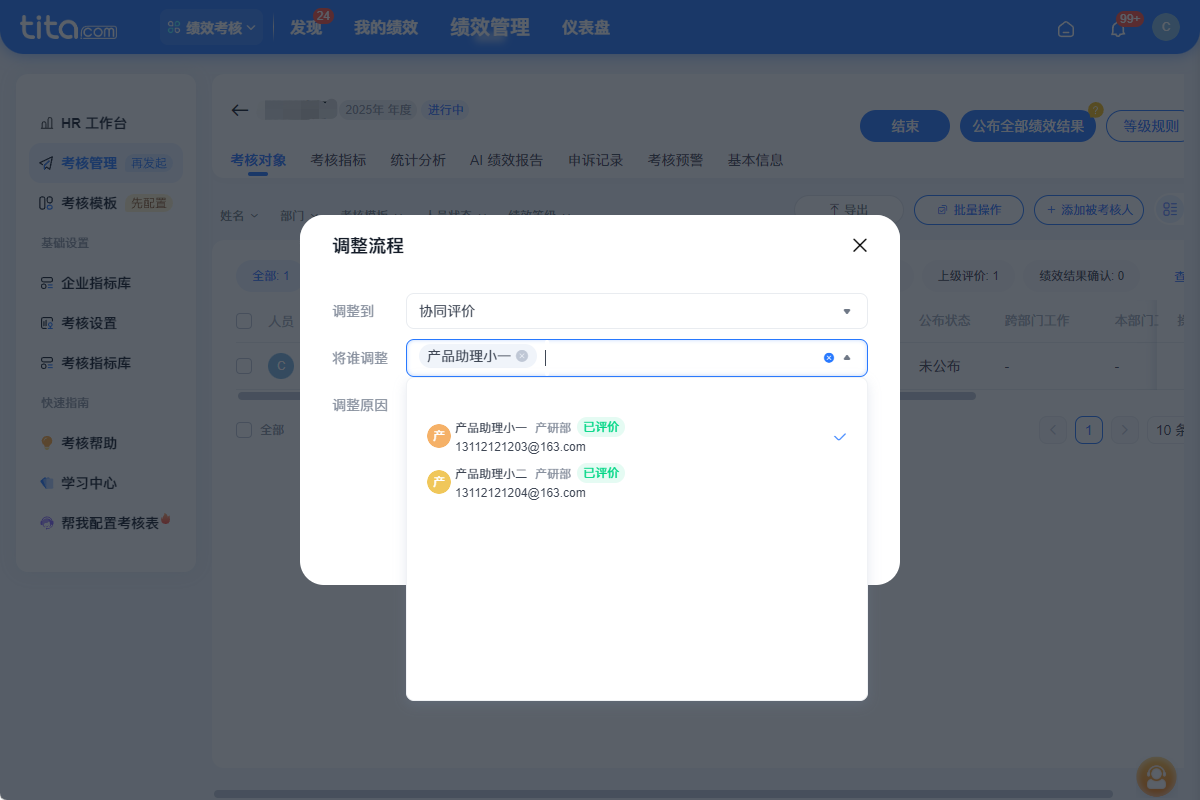展开顶部绩效考核应用切换菜单

(x=211, y=28)
